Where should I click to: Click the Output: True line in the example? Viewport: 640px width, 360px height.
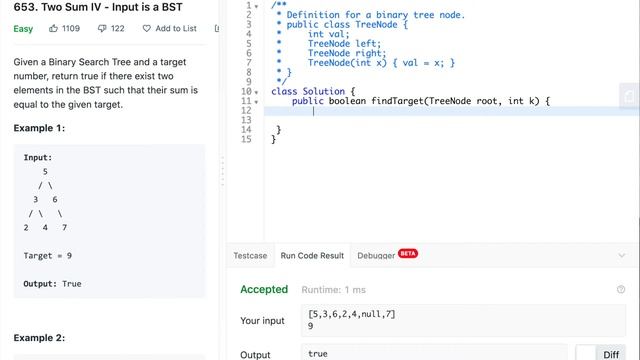(x=52, y=284)
